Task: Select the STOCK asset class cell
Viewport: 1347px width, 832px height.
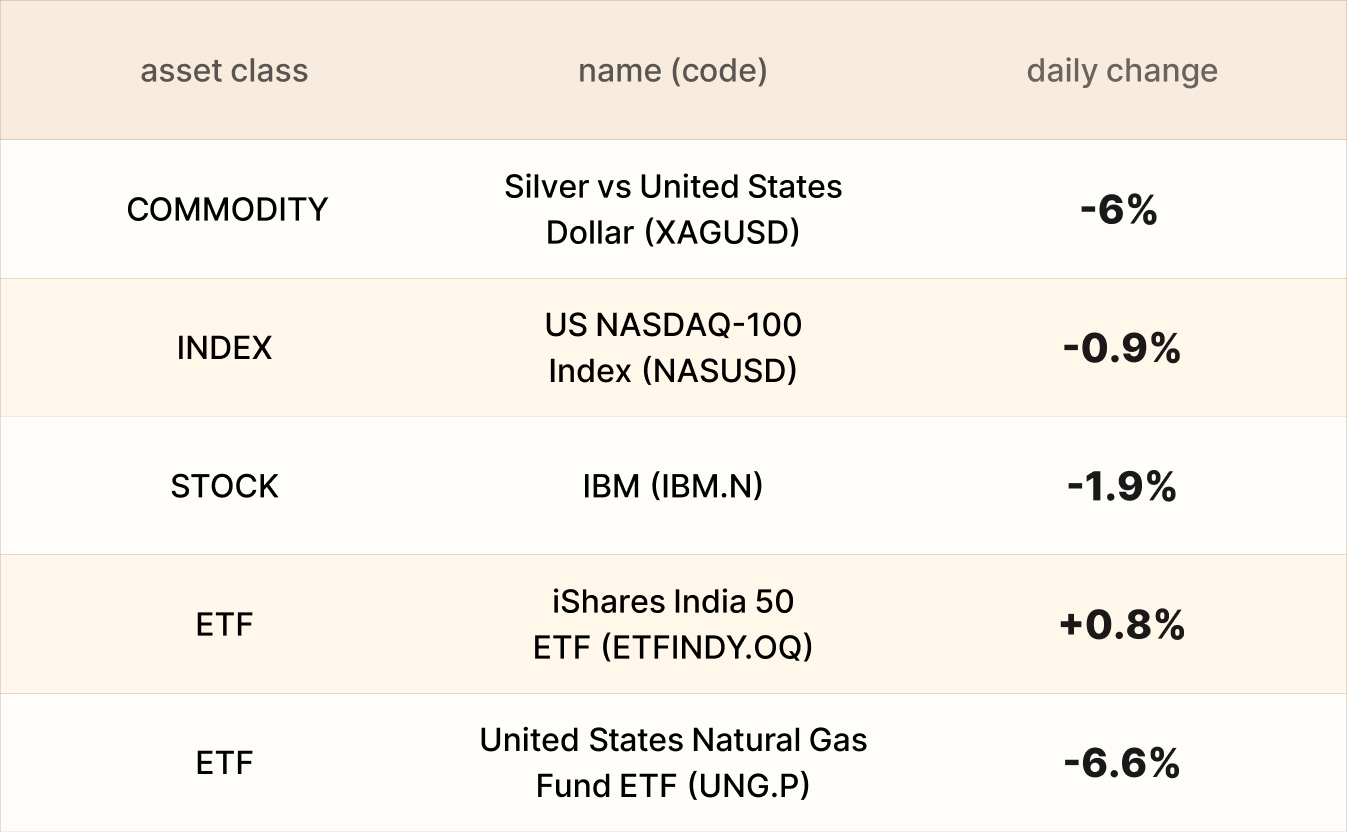Action: (x=224, y=486)
